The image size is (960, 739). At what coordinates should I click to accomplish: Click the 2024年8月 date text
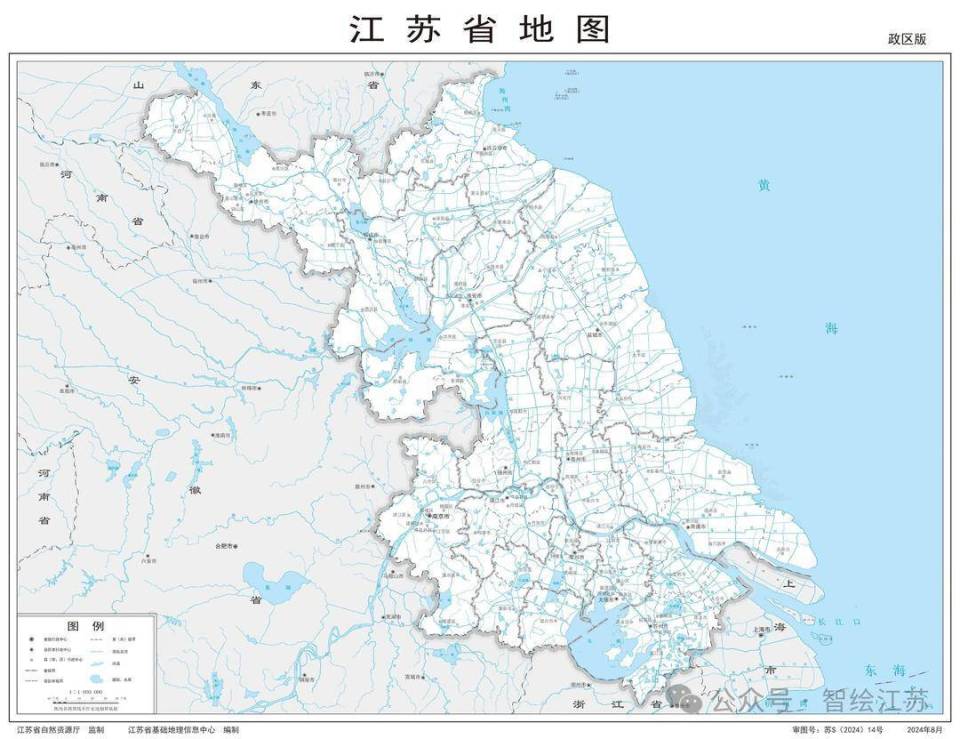coord(926,730)
